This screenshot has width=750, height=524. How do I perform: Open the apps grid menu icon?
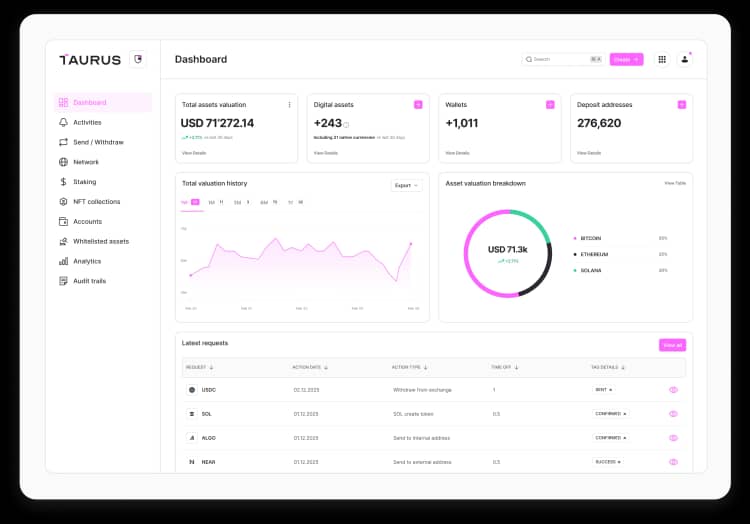click(x=662, y=59)
